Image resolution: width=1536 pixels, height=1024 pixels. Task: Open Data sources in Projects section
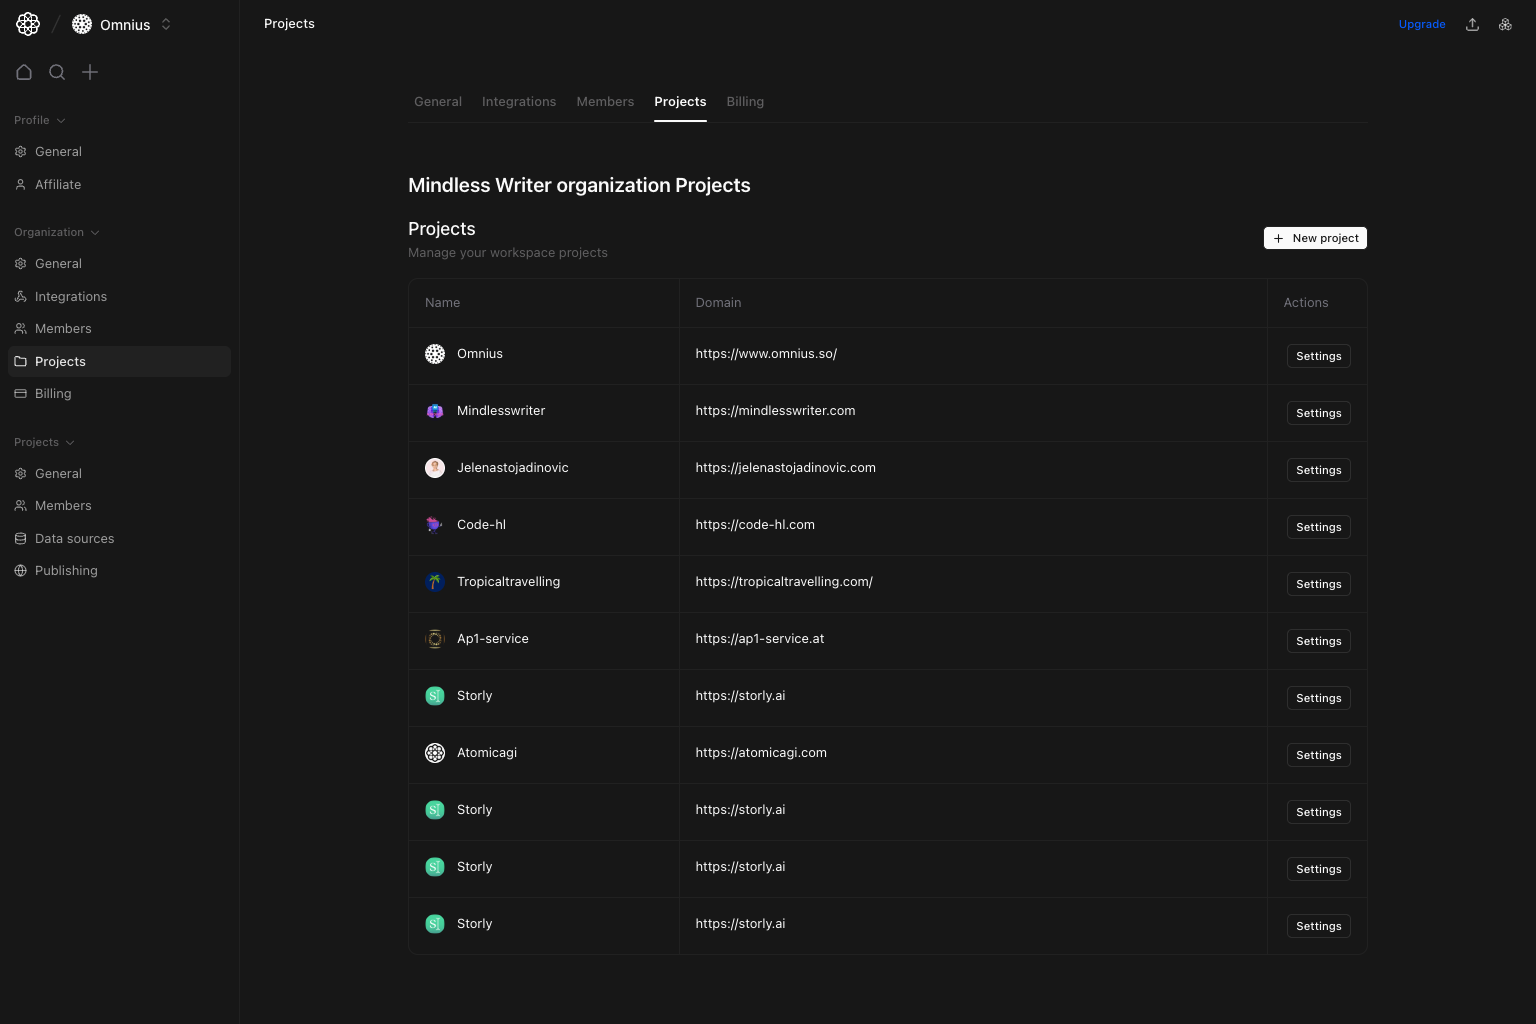pyautogui.click(x=74, y=538)
